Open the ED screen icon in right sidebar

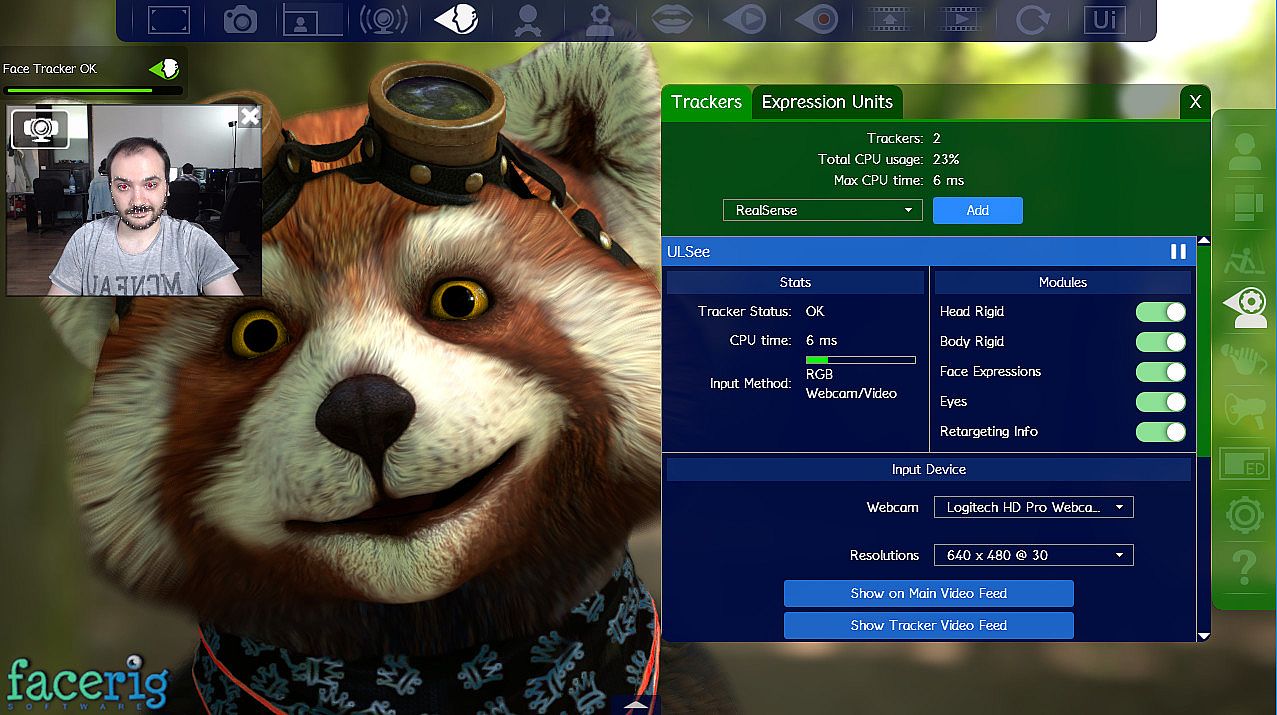click(x=1245, y=464)
